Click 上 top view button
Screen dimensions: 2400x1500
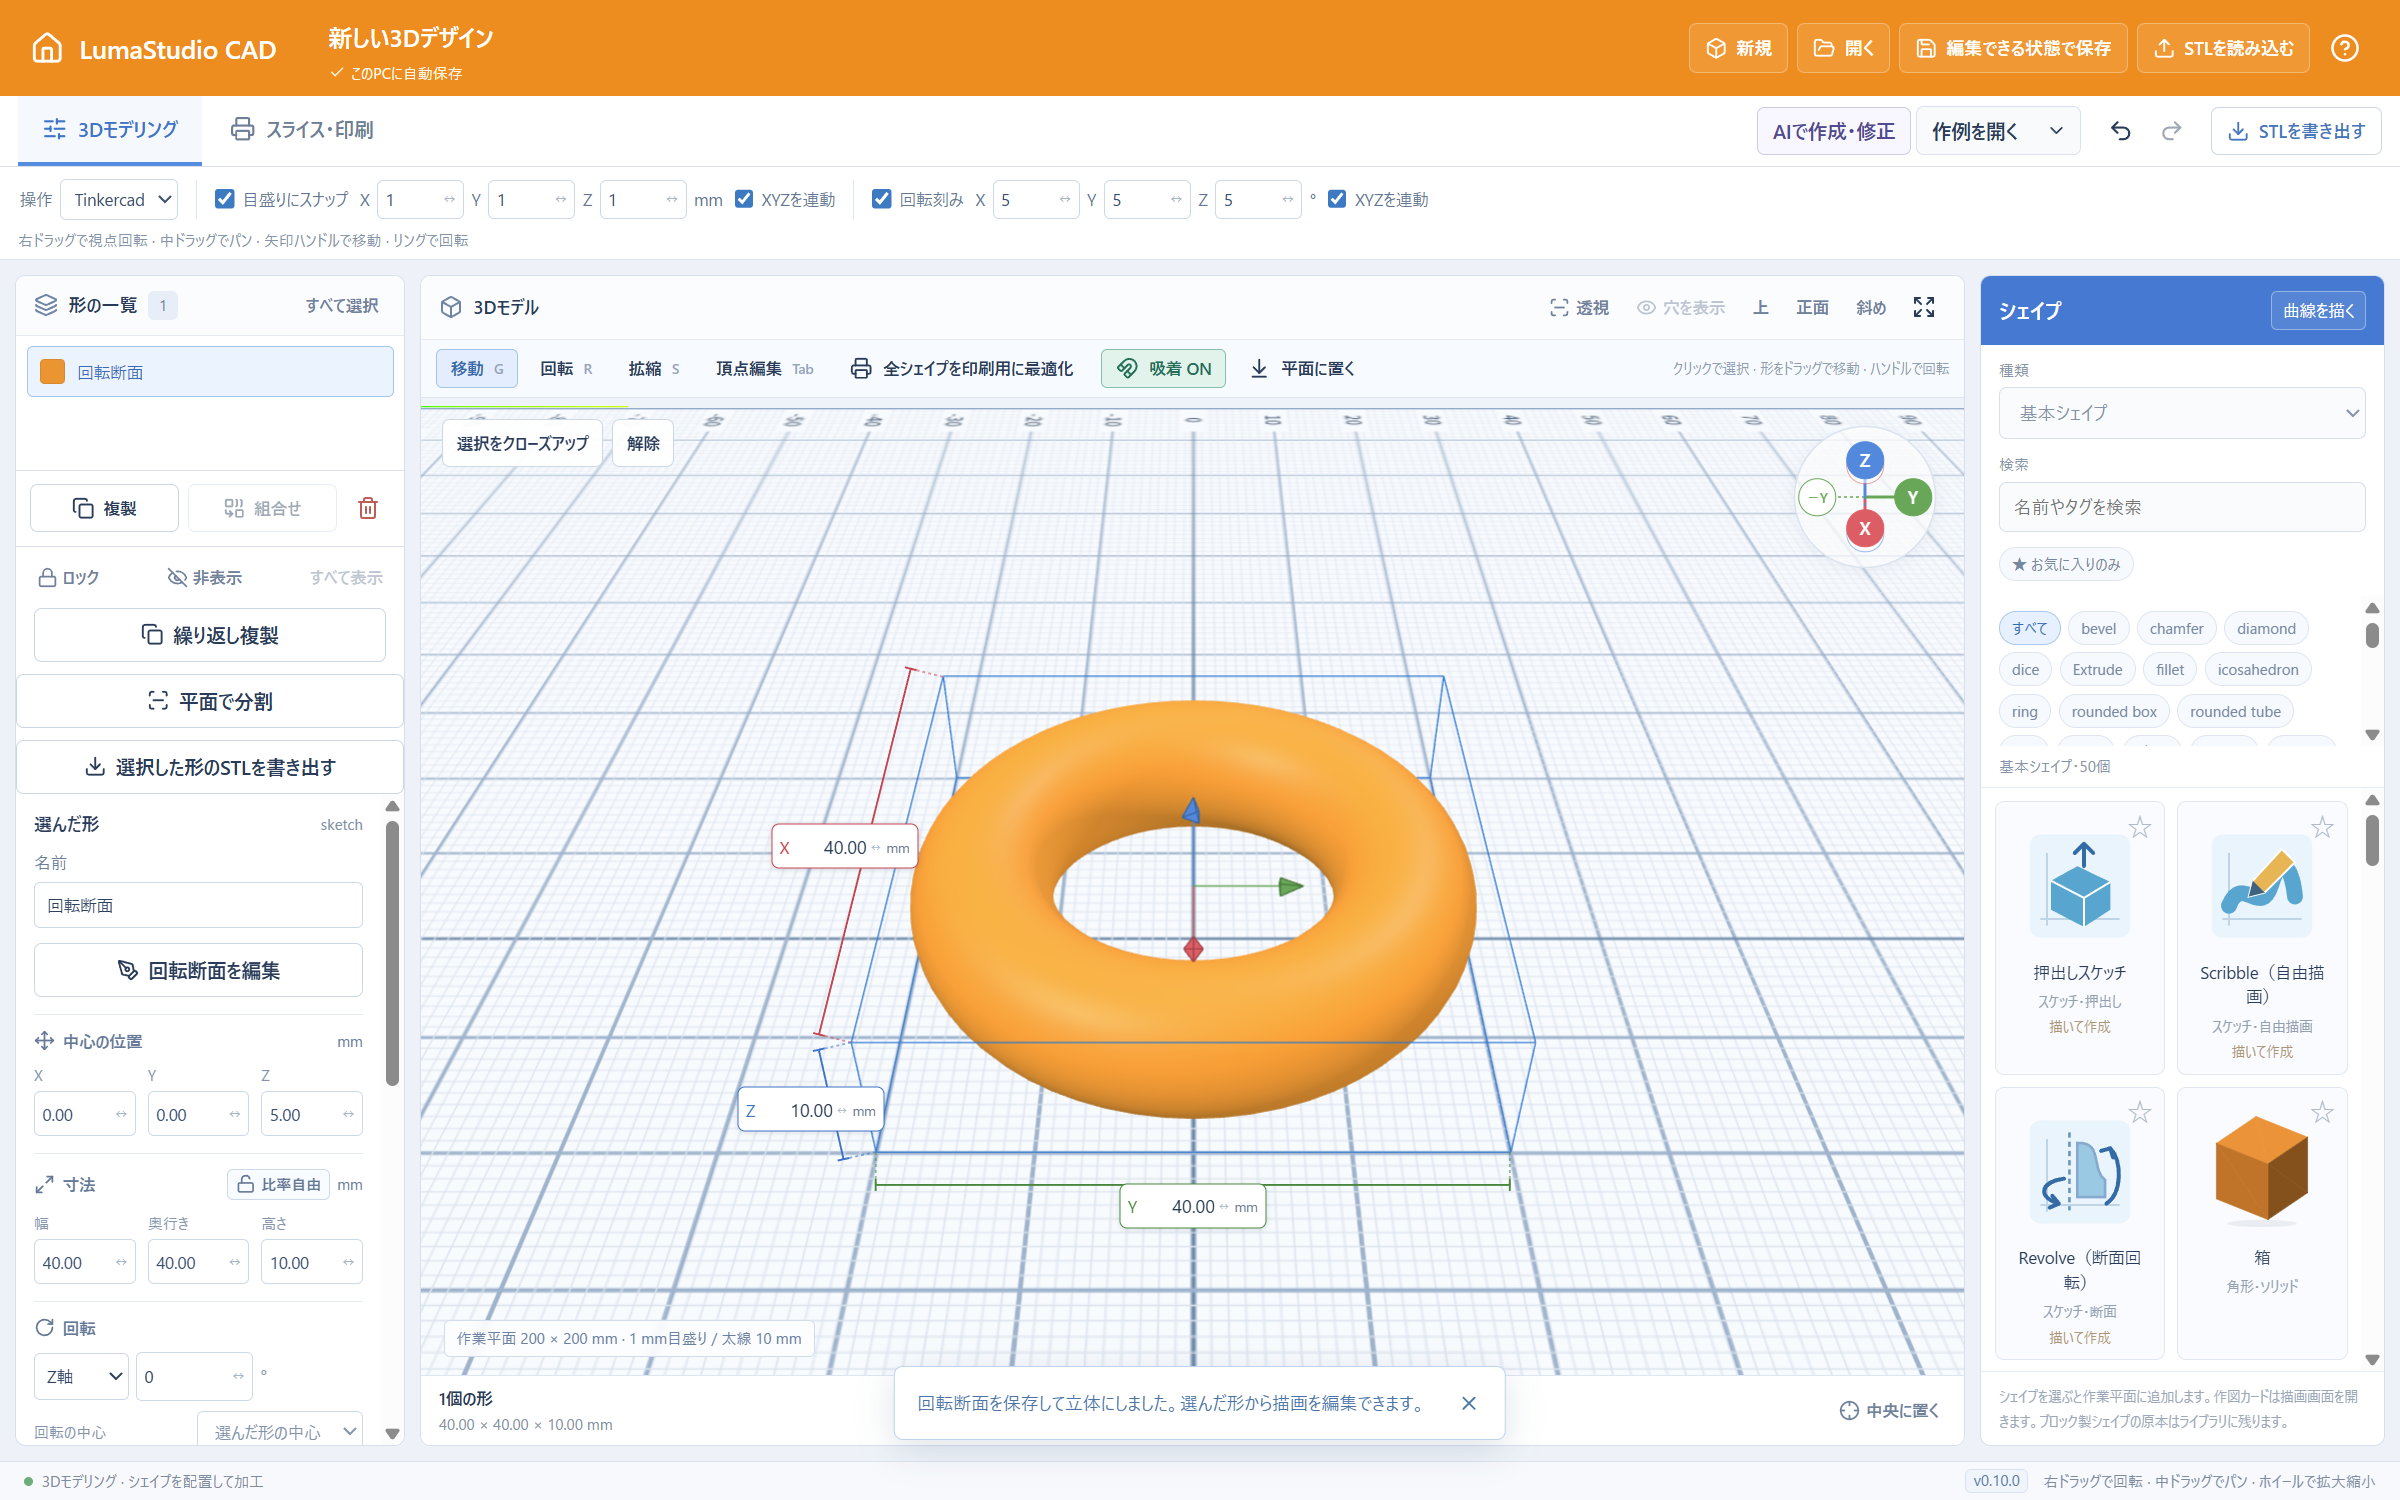1761,308
